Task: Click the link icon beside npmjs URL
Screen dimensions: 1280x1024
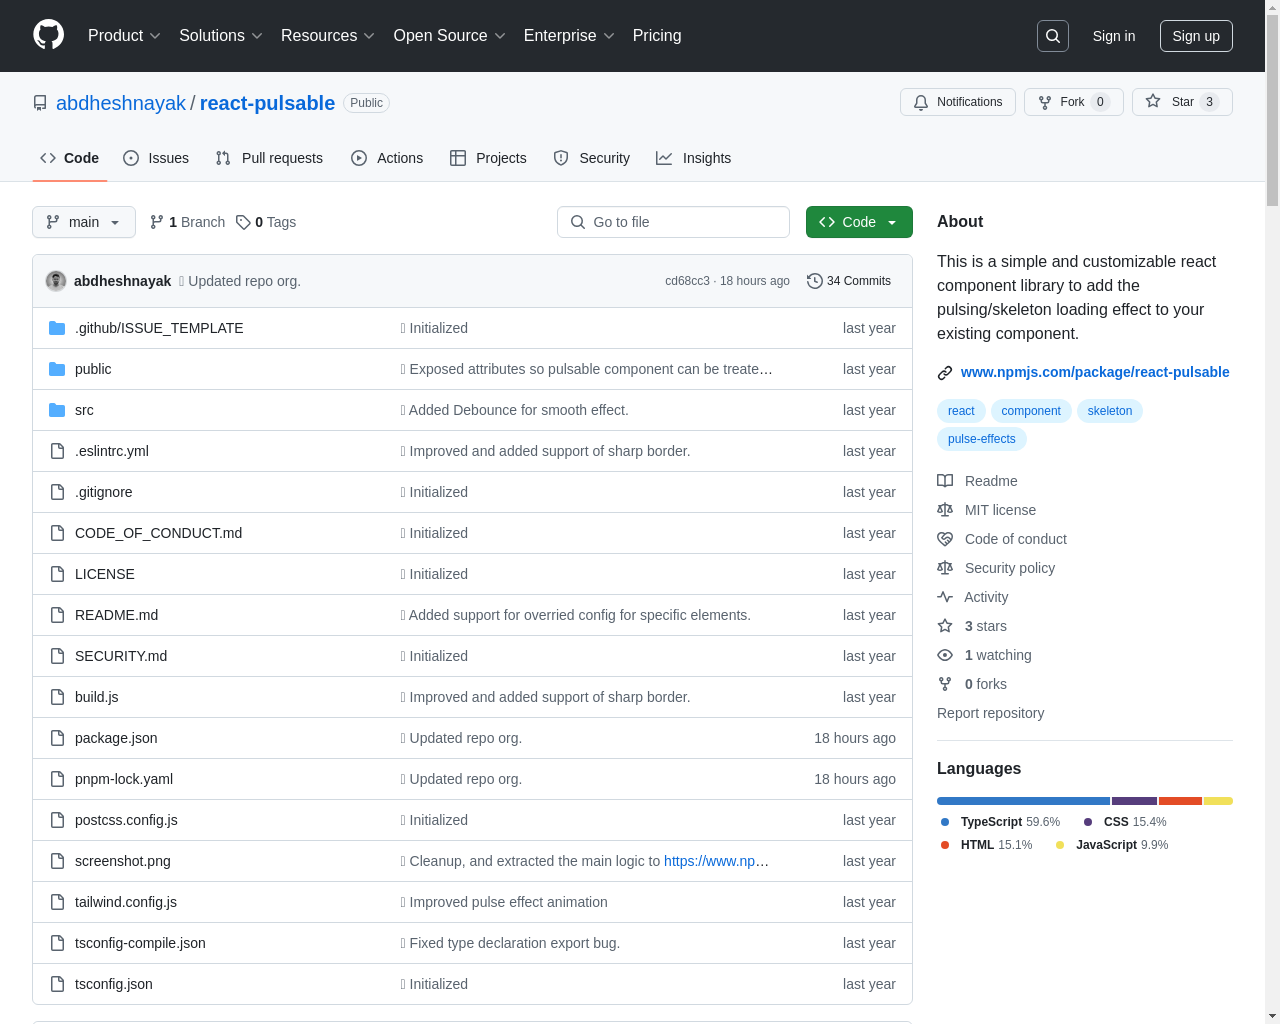Action: 945,373
